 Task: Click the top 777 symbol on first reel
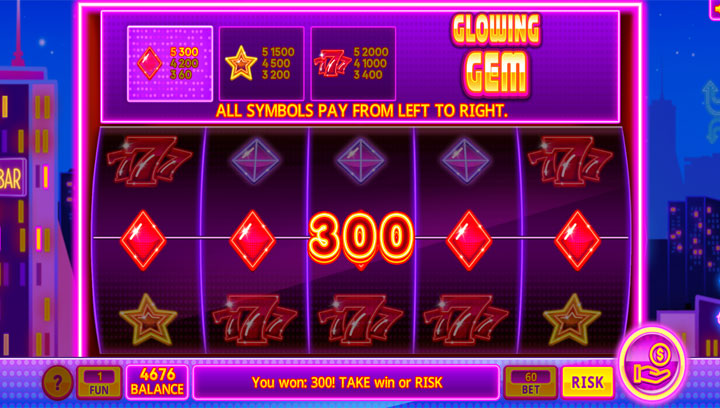click(149, 160)
